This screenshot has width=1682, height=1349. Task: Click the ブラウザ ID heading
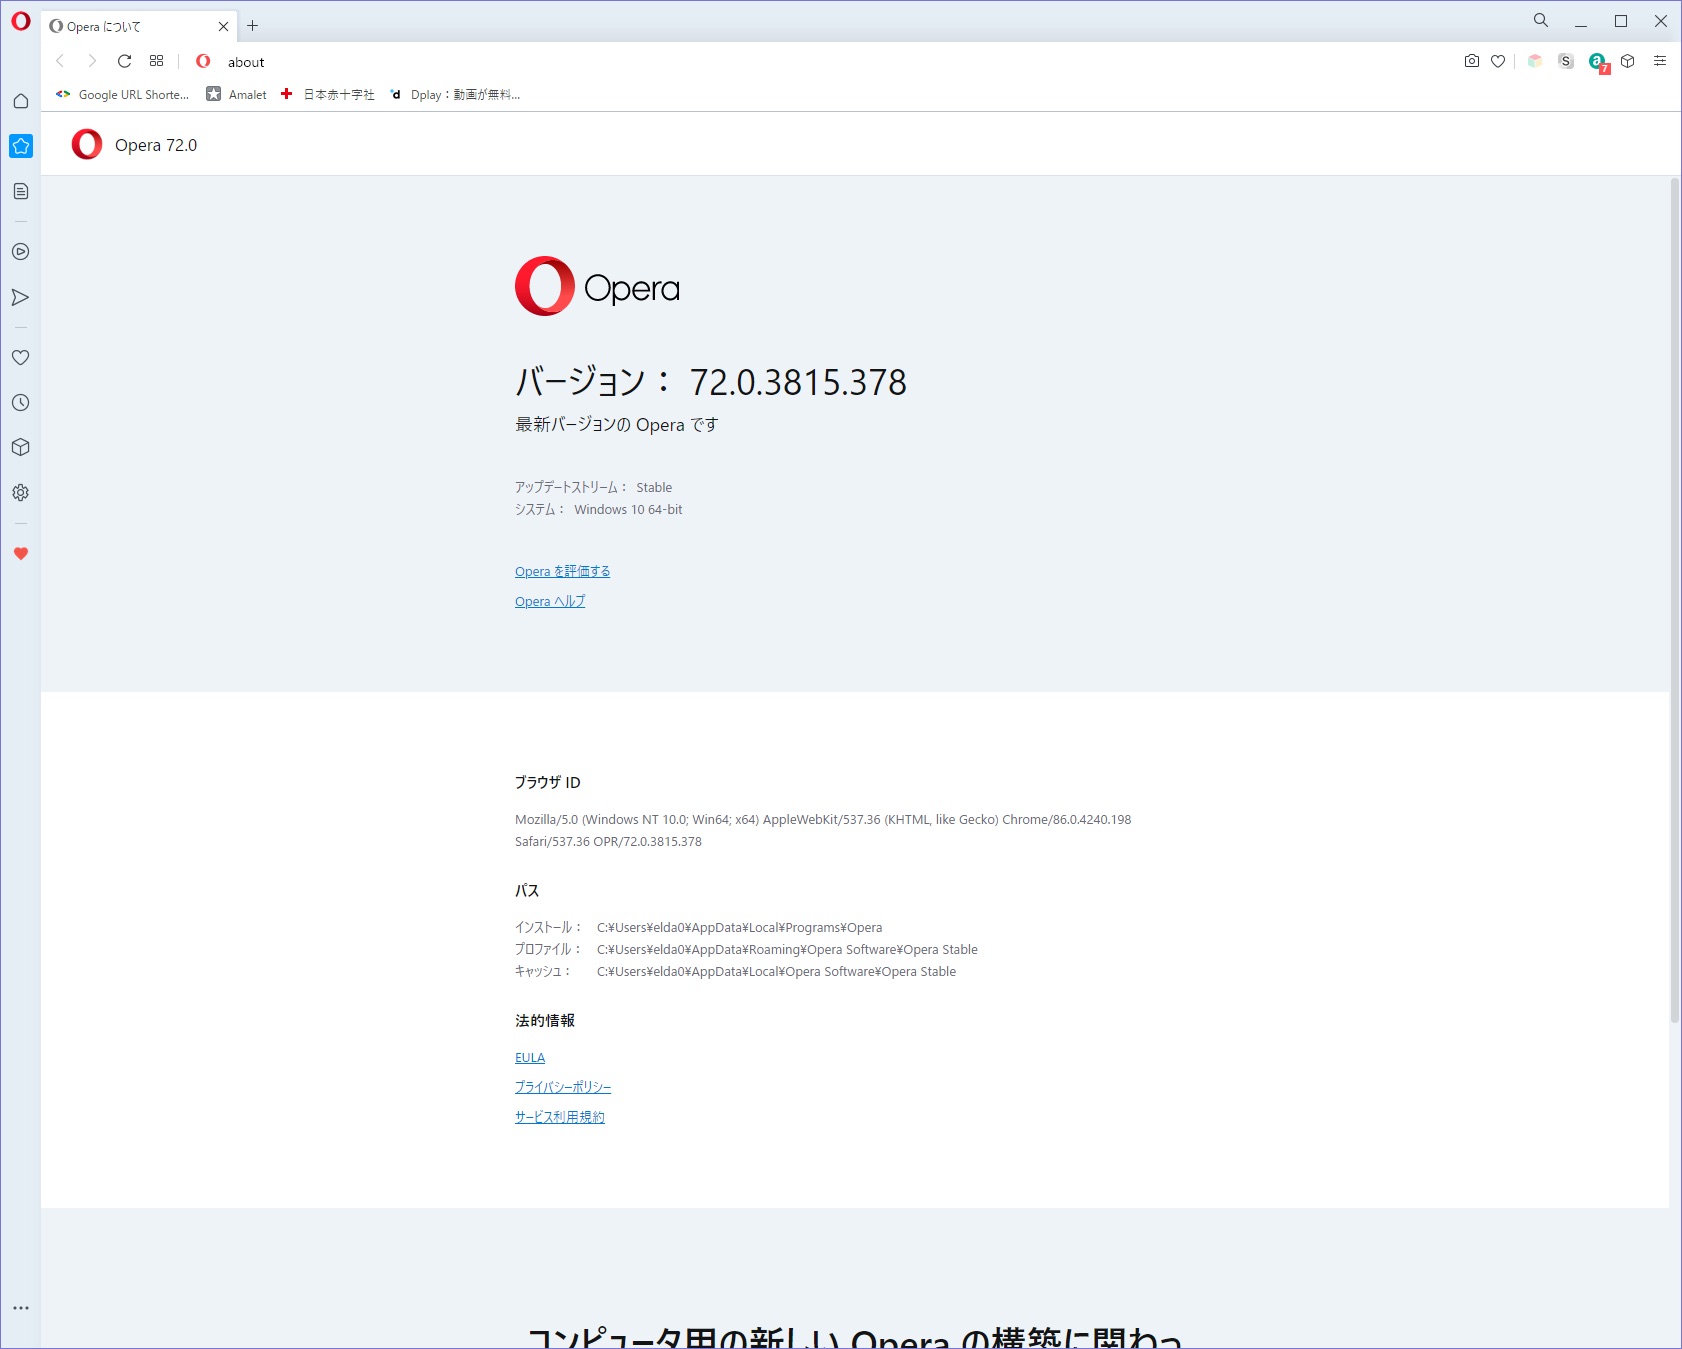548,782
